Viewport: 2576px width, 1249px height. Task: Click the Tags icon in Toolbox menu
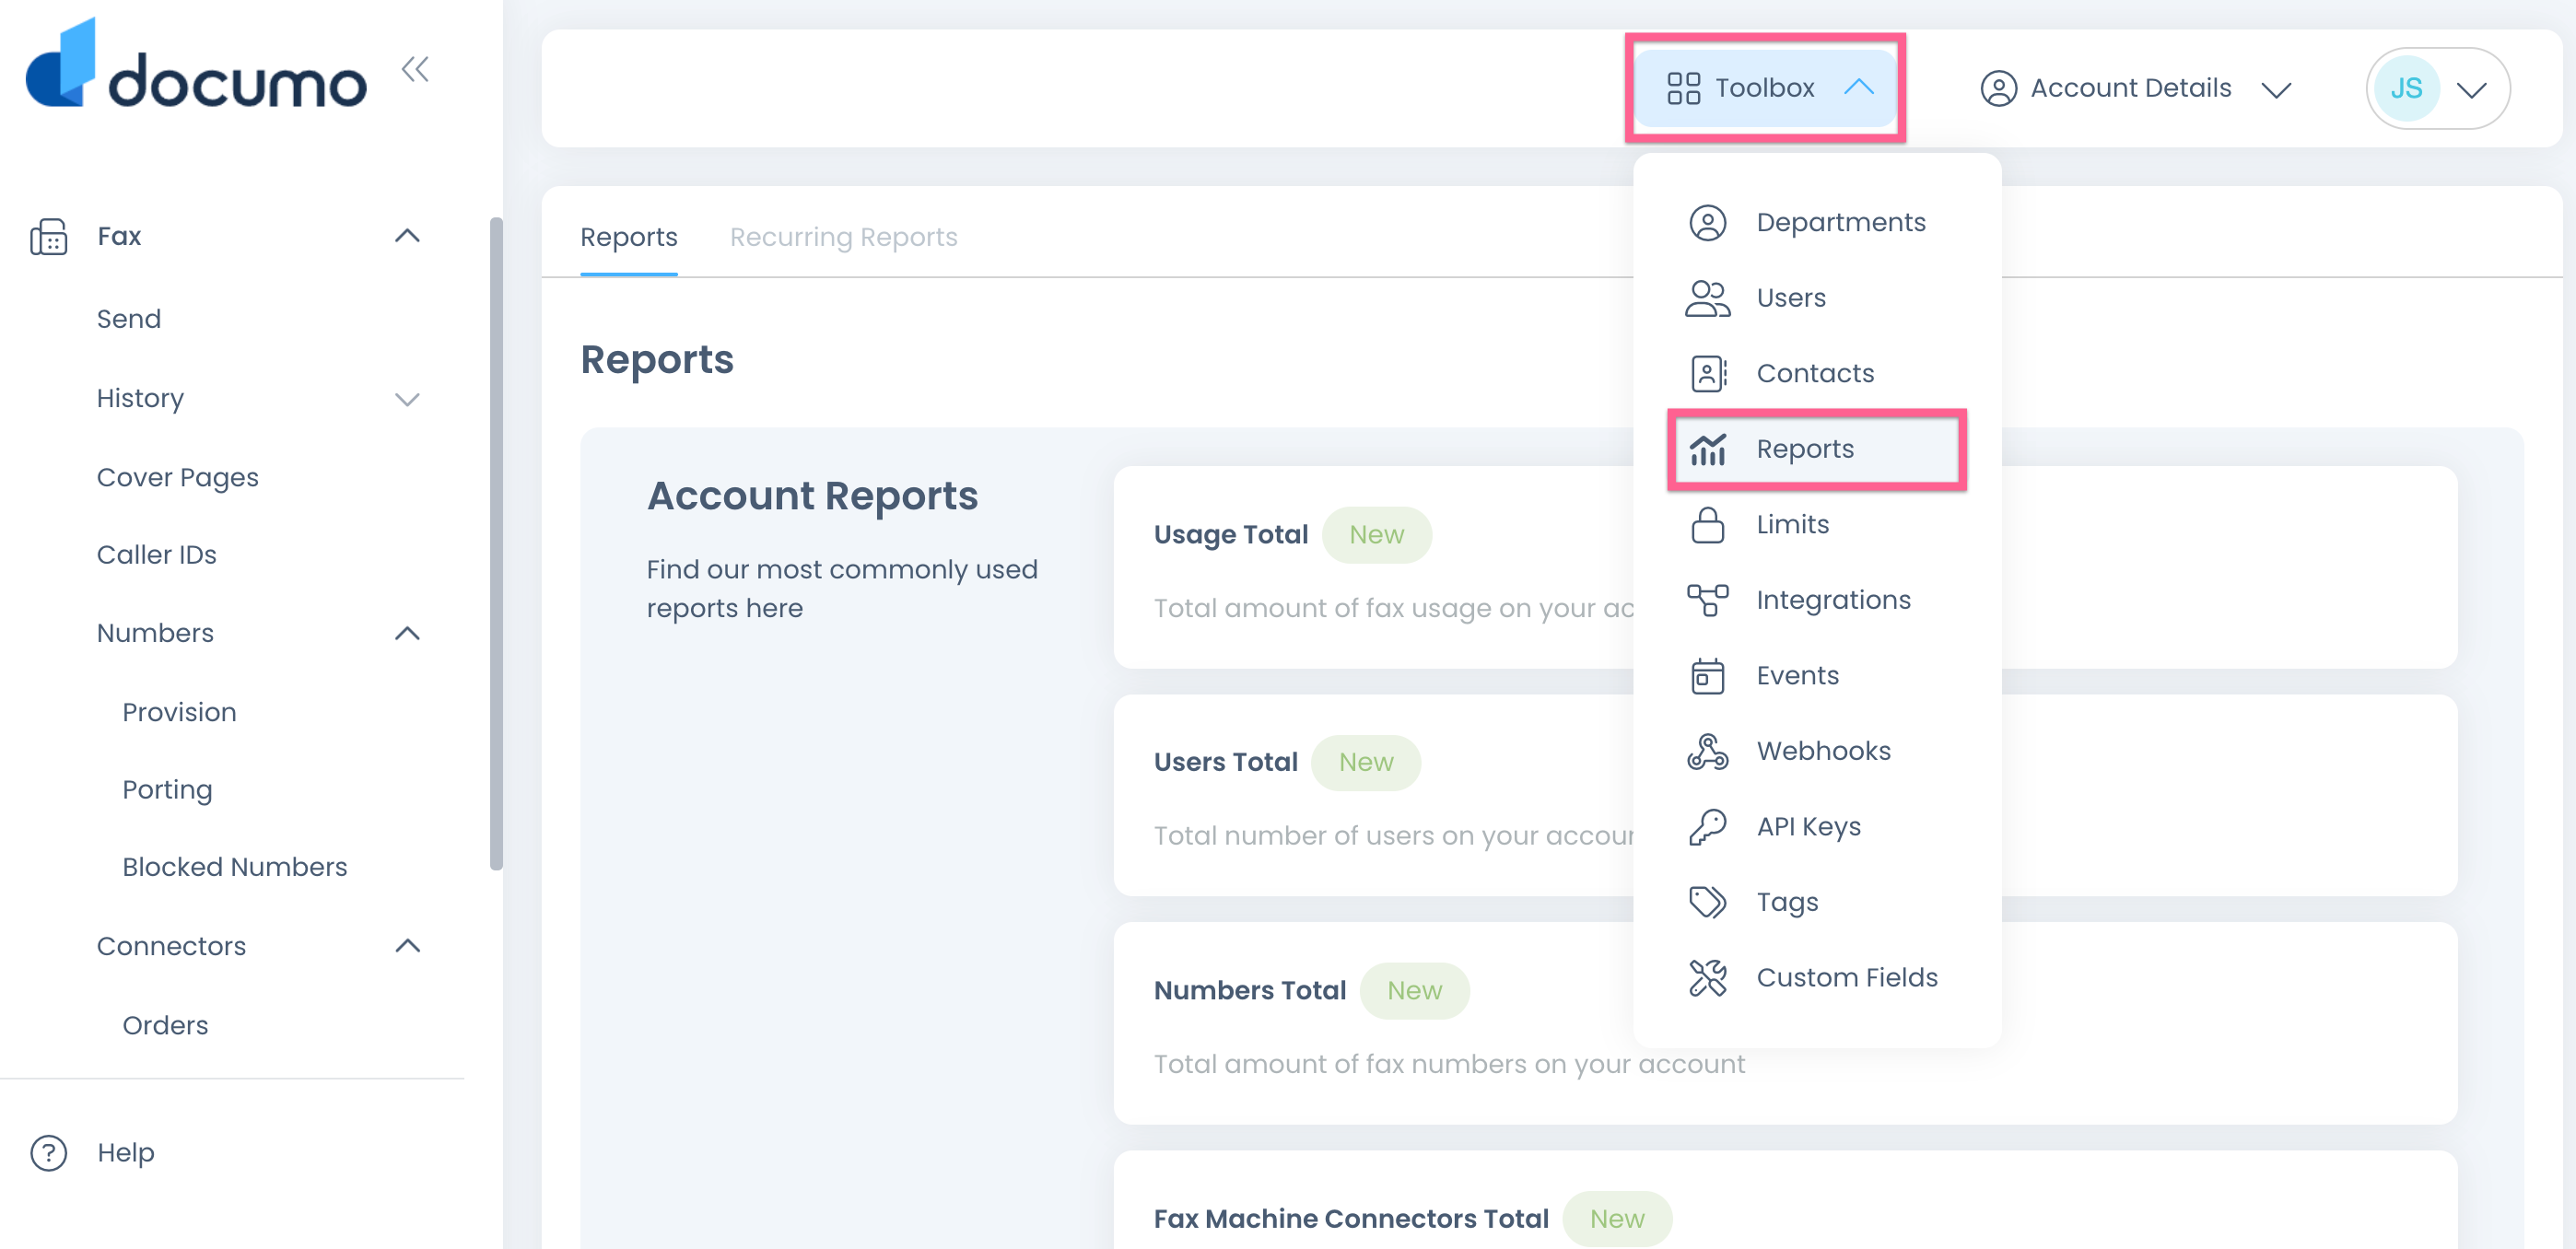click(x=1707, y=902)
